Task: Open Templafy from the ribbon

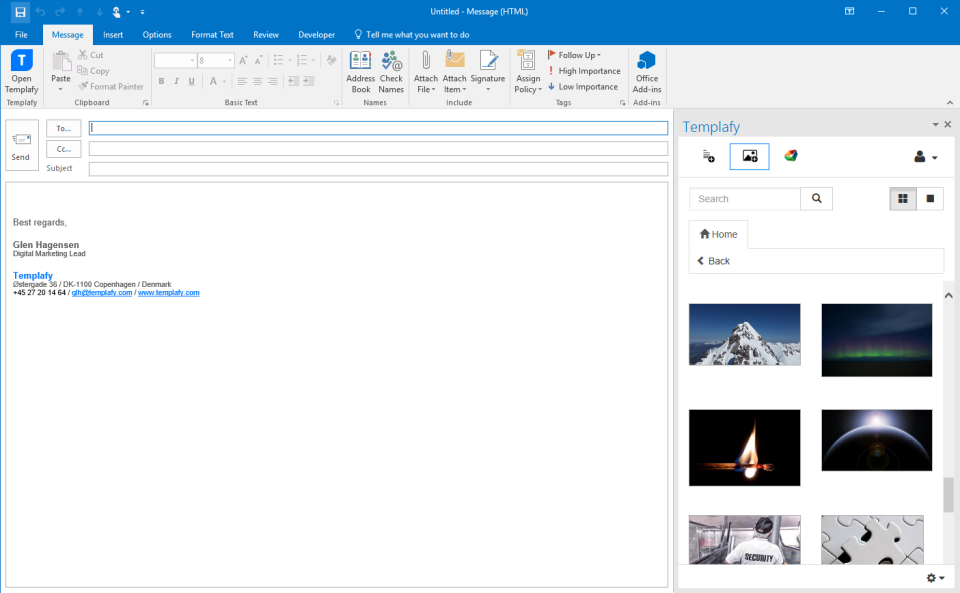Action: [x=21, y=71]
